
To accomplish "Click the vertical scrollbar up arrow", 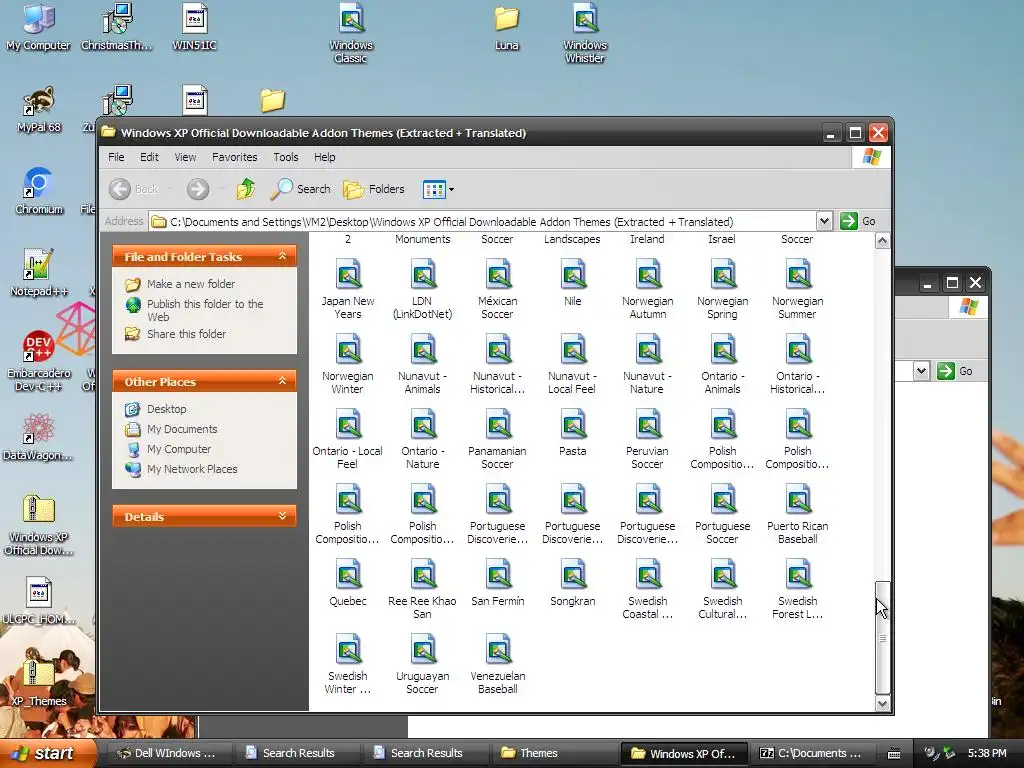I will pos(882,241).
